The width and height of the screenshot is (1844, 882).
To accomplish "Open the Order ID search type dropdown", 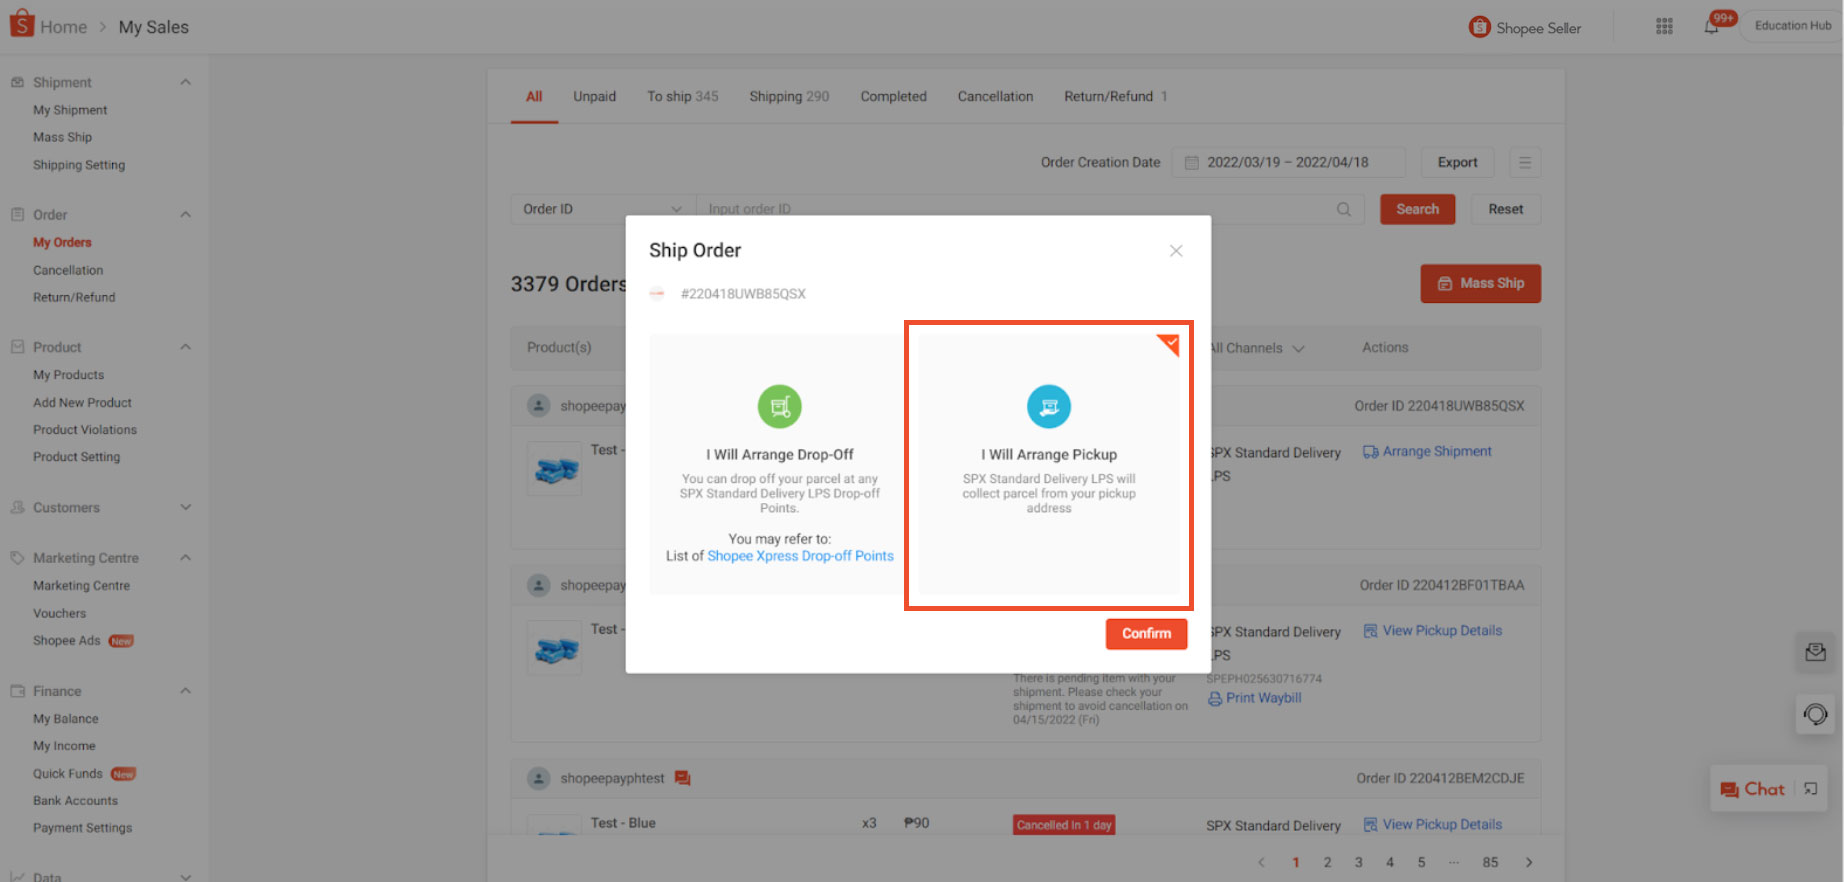I will pyautogui.click(x=603, y=209).
